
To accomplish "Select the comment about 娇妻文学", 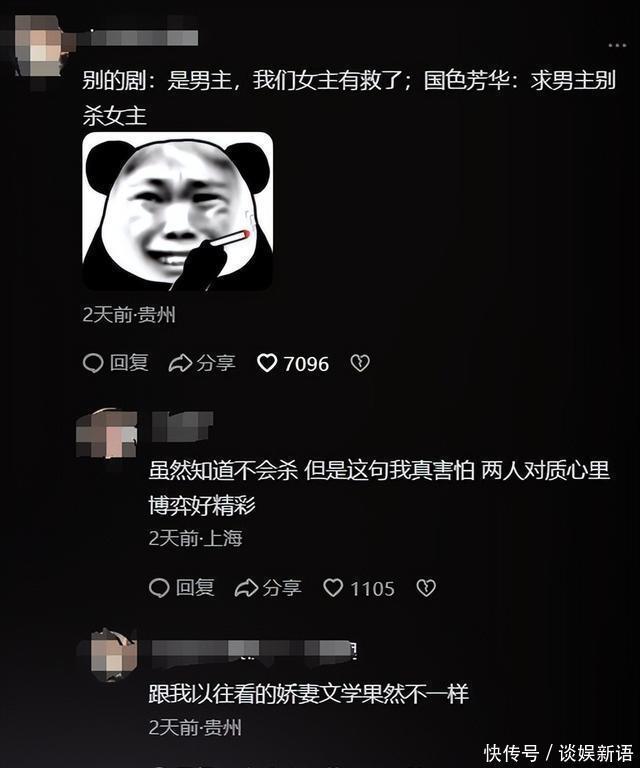I will (x=308, y=694).
